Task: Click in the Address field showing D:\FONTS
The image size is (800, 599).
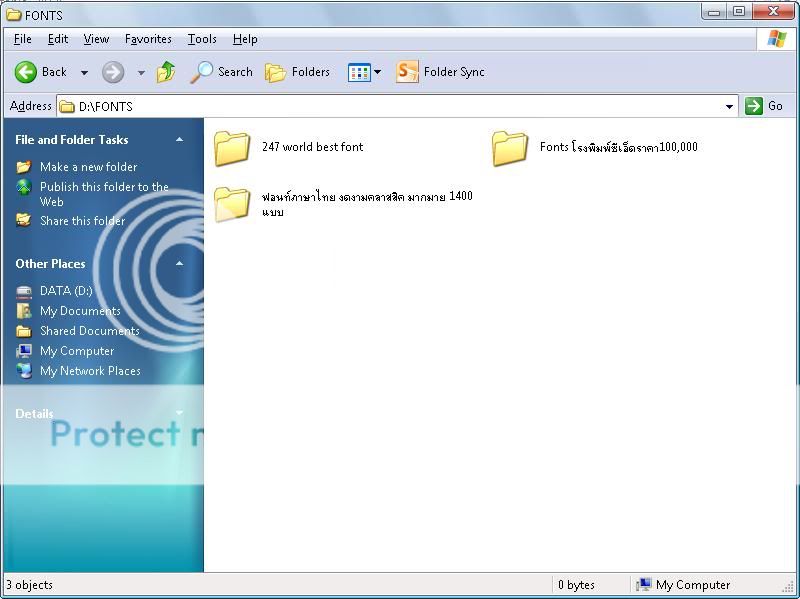Action: [x=400, y=106]
